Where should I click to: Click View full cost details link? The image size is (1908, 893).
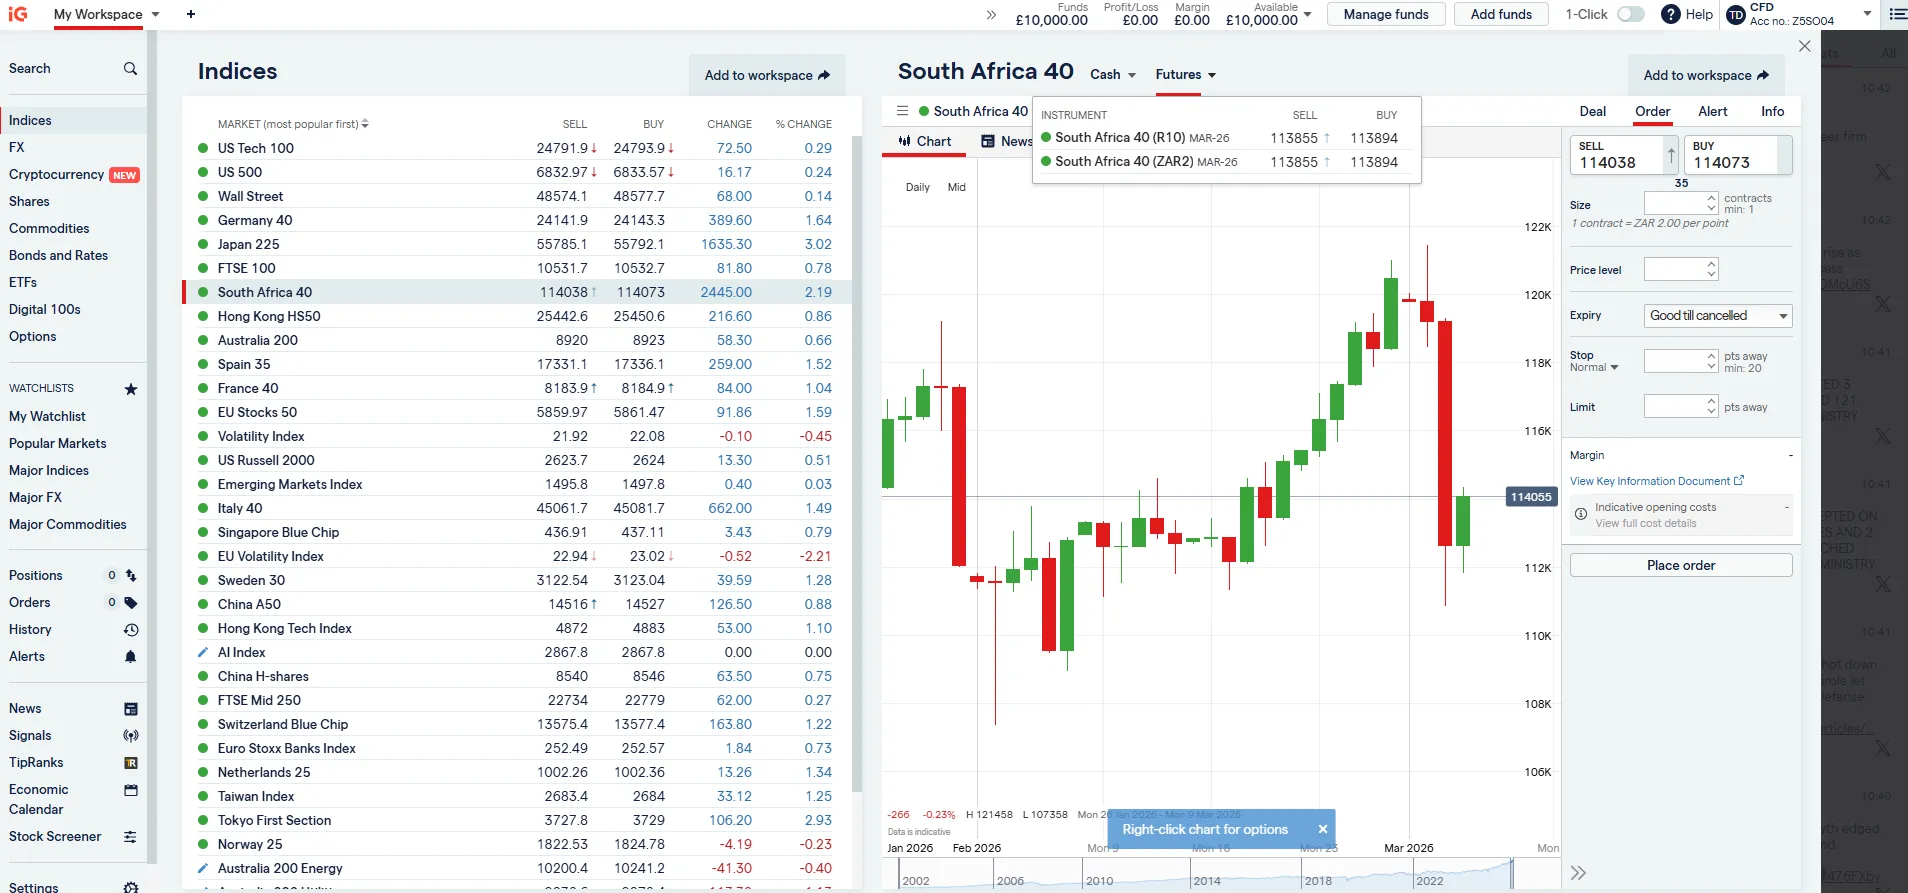click(x=1645, y=524)
